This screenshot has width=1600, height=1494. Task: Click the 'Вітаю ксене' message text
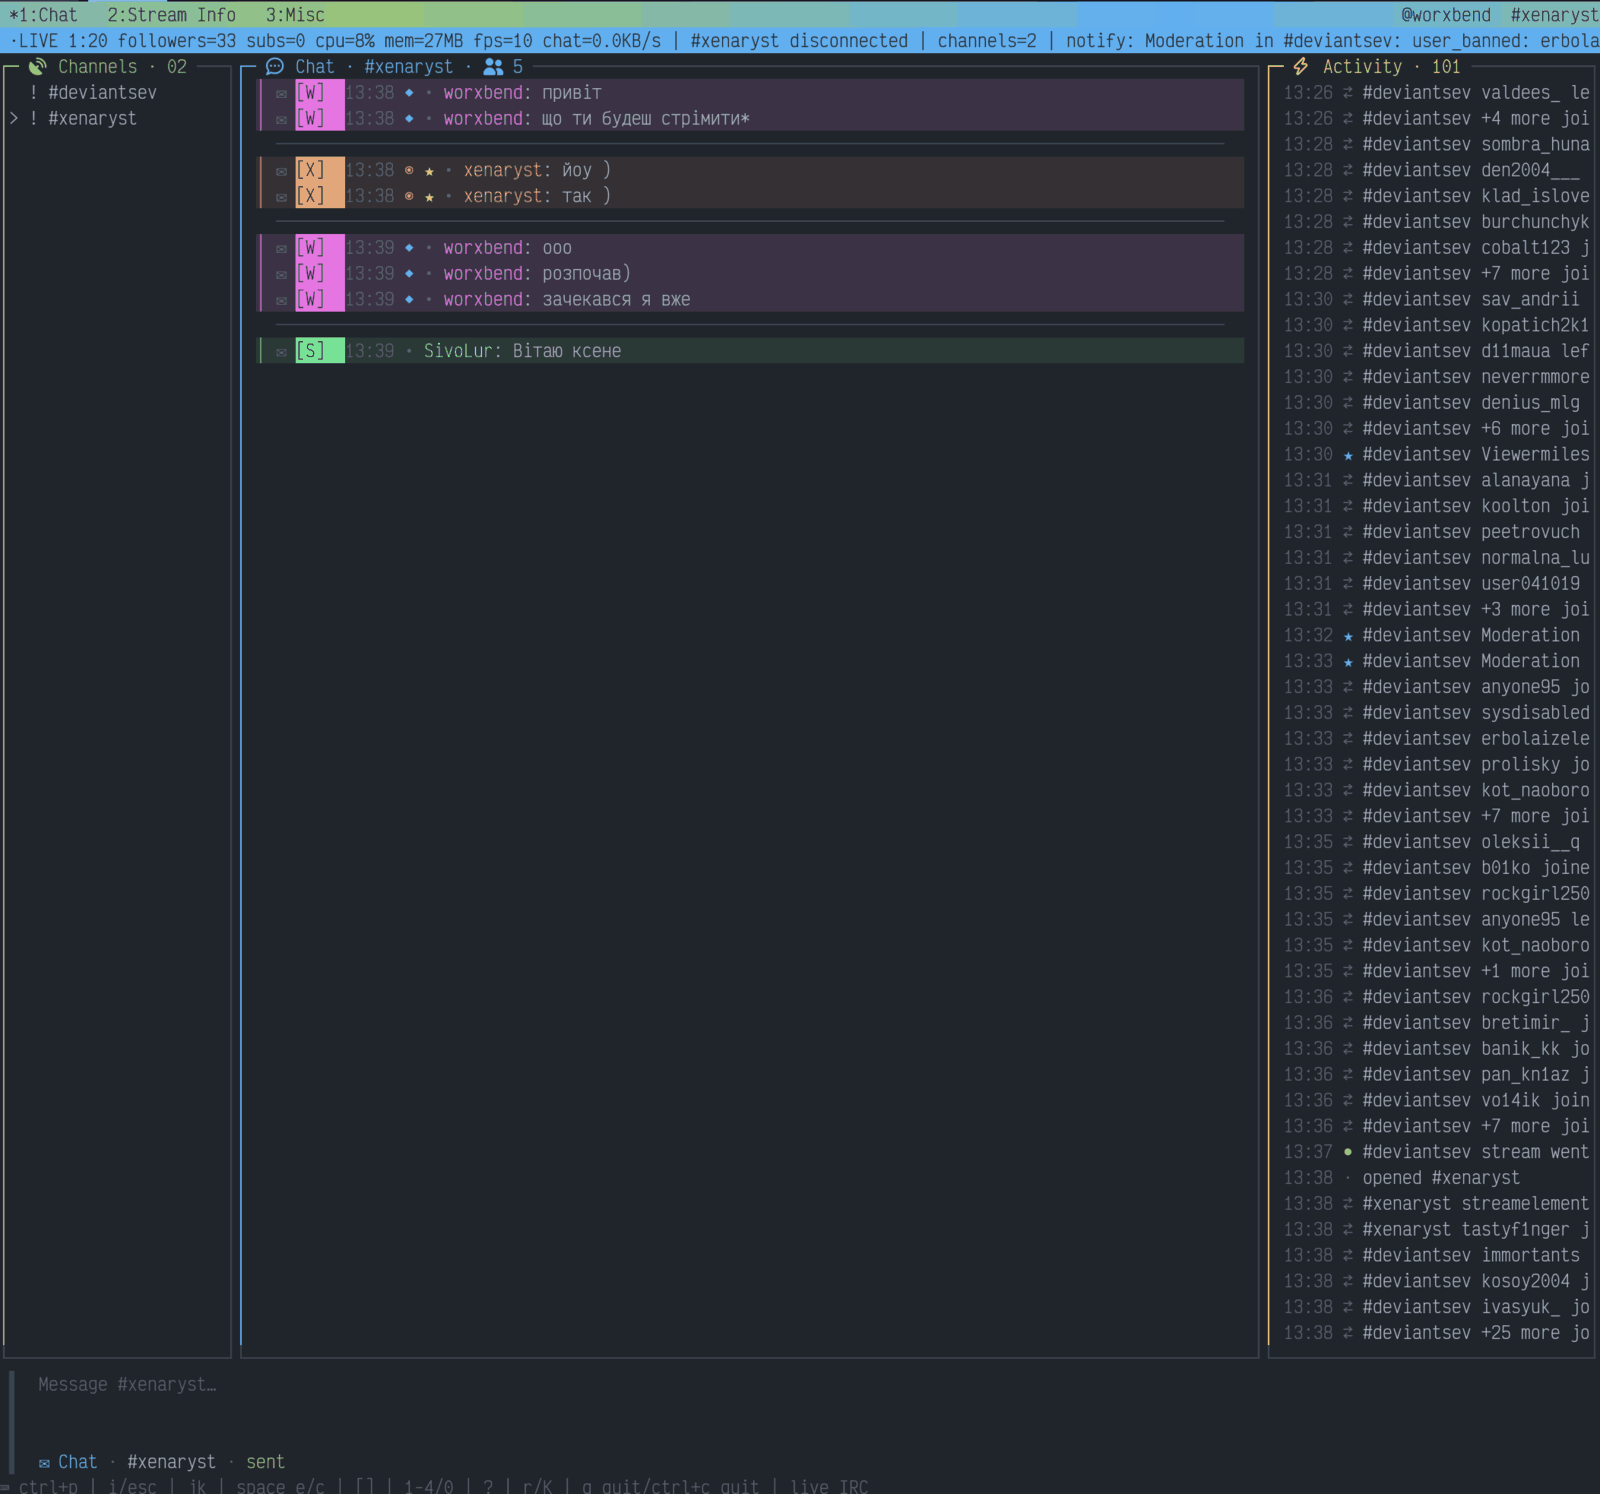click(x=567, y=351)
